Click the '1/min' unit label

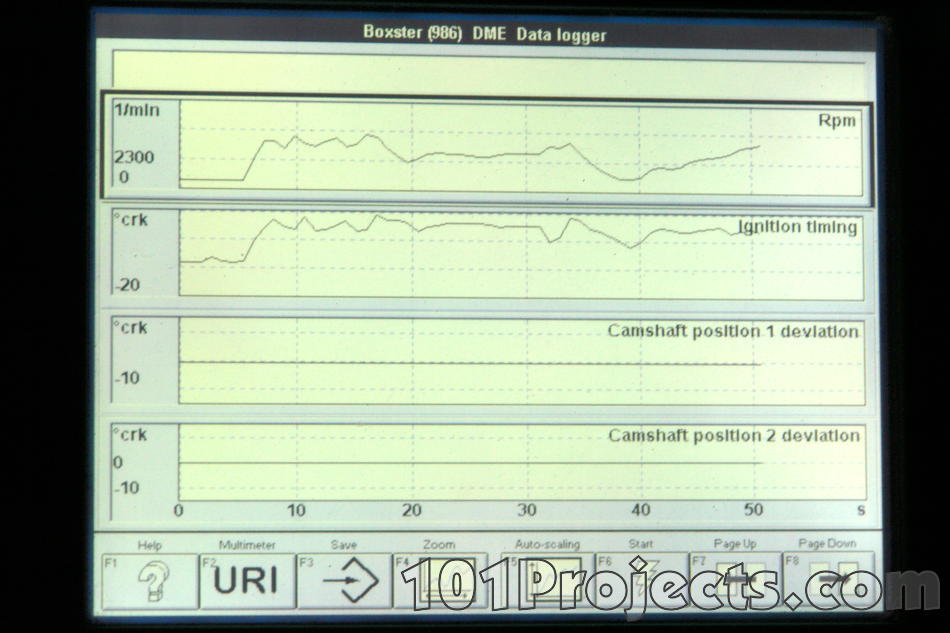coord(138,110)
